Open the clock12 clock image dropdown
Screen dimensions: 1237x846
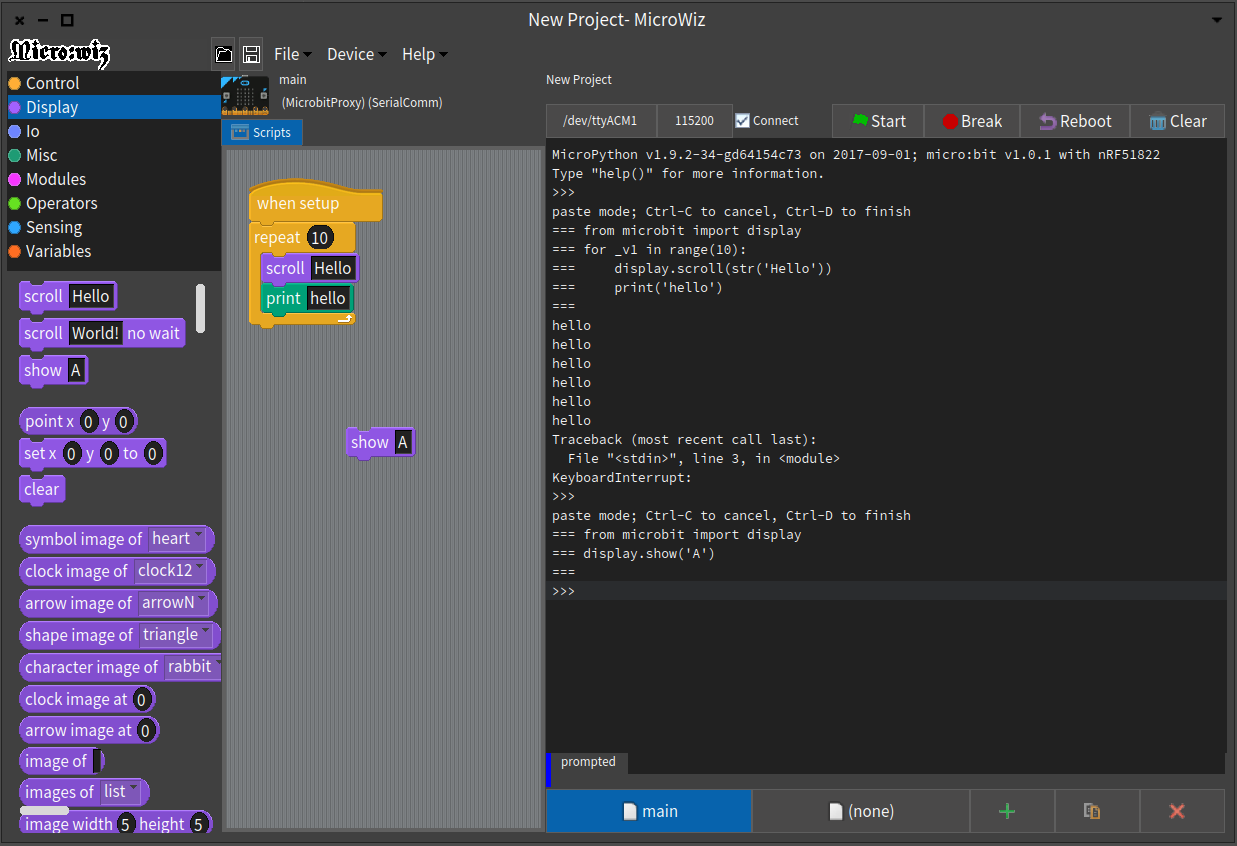(172, 571)
